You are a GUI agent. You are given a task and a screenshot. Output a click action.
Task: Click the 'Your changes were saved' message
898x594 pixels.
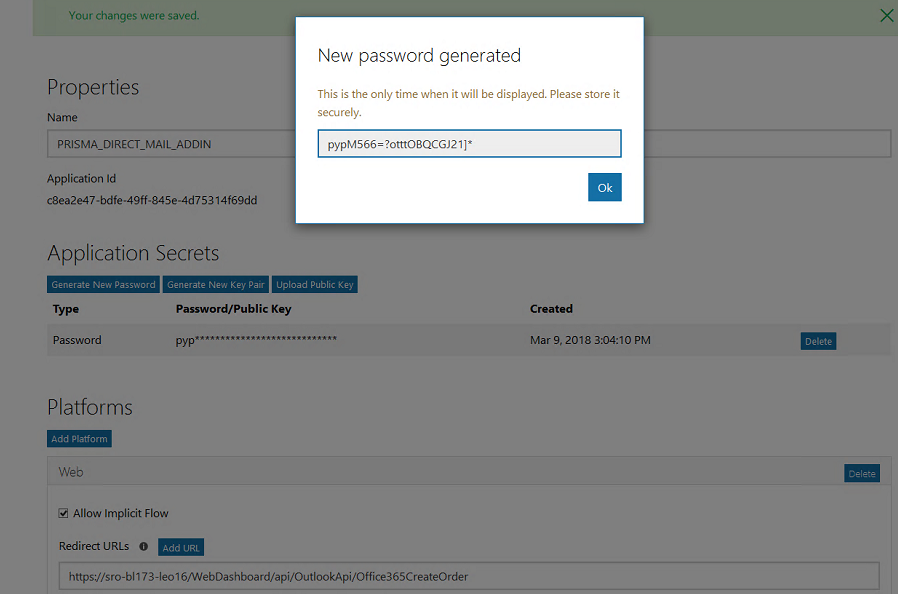tap(134, 16)
